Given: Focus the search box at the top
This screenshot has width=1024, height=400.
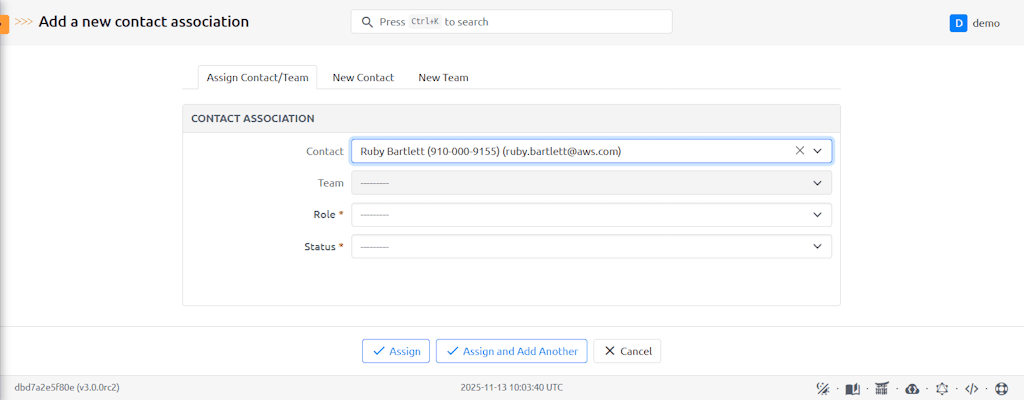Looking at the screenshot, I should coord(511,22).
